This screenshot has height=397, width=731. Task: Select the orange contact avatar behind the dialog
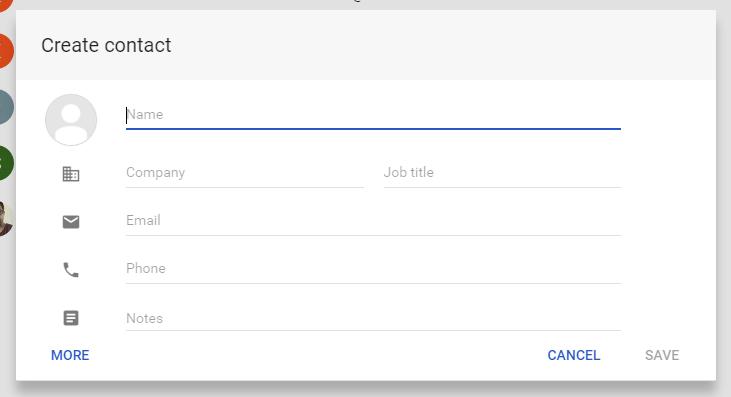7,51
